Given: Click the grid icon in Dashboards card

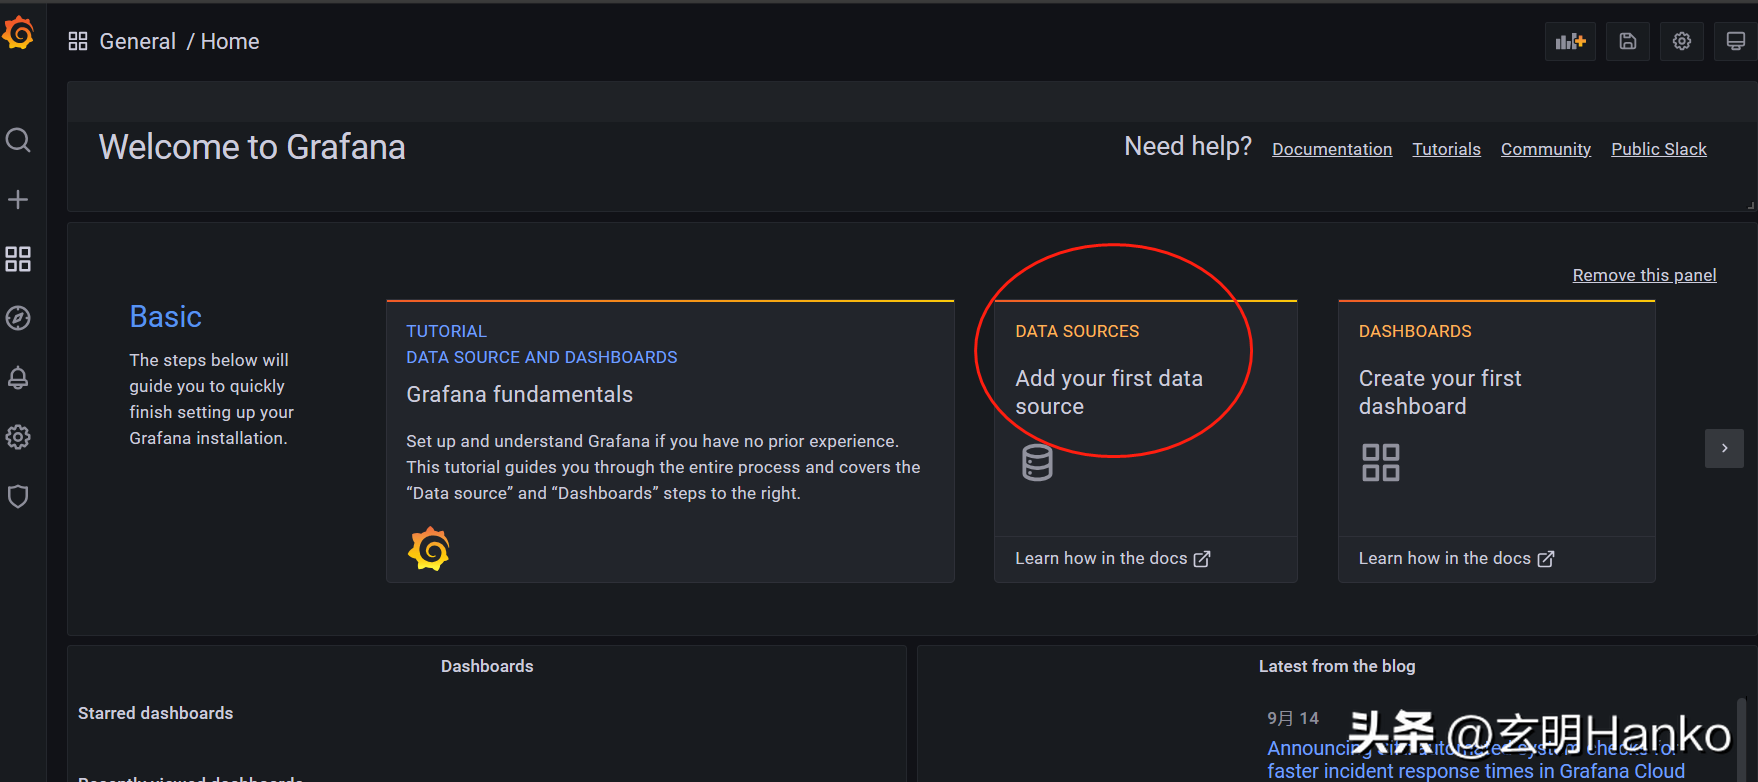Looking at the screenshot, I should 1380,462.
